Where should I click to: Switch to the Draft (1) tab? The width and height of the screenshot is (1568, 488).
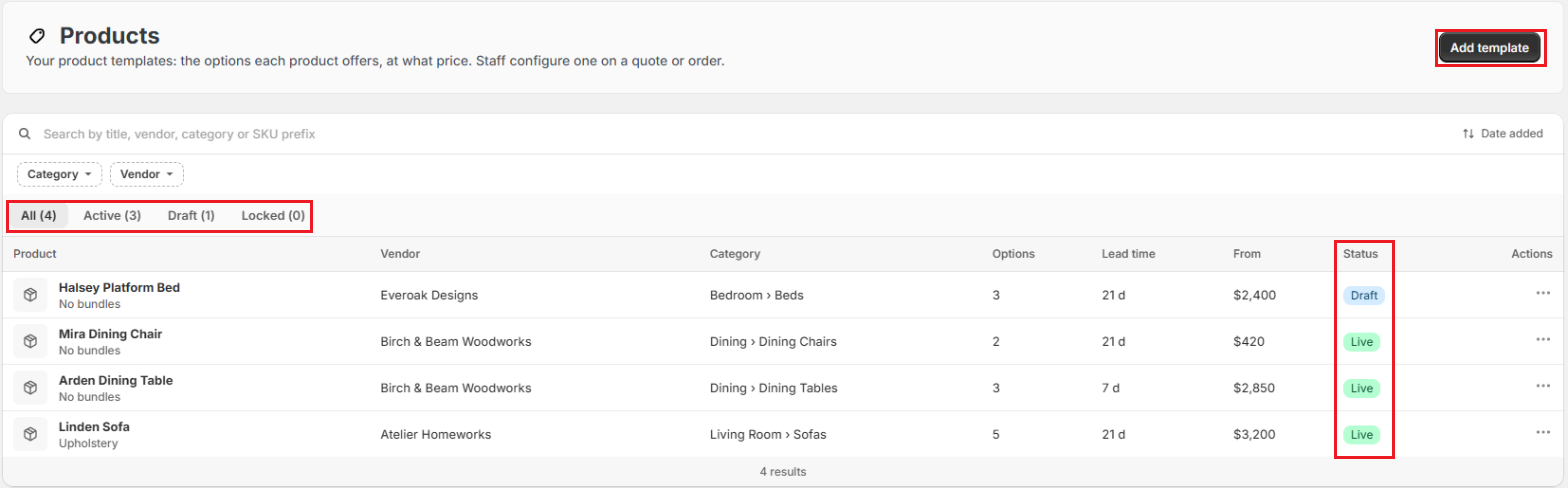191,215
